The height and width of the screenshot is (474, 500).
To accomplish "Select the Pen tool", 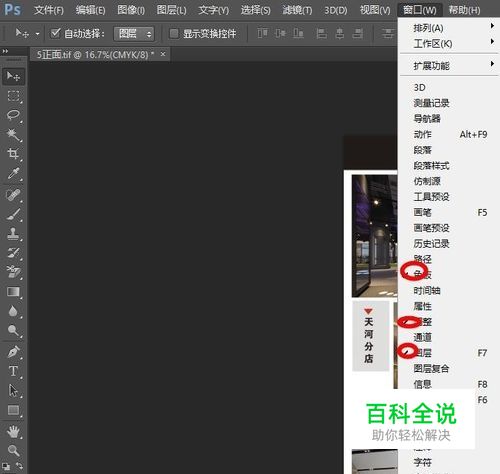I will 13,352.
